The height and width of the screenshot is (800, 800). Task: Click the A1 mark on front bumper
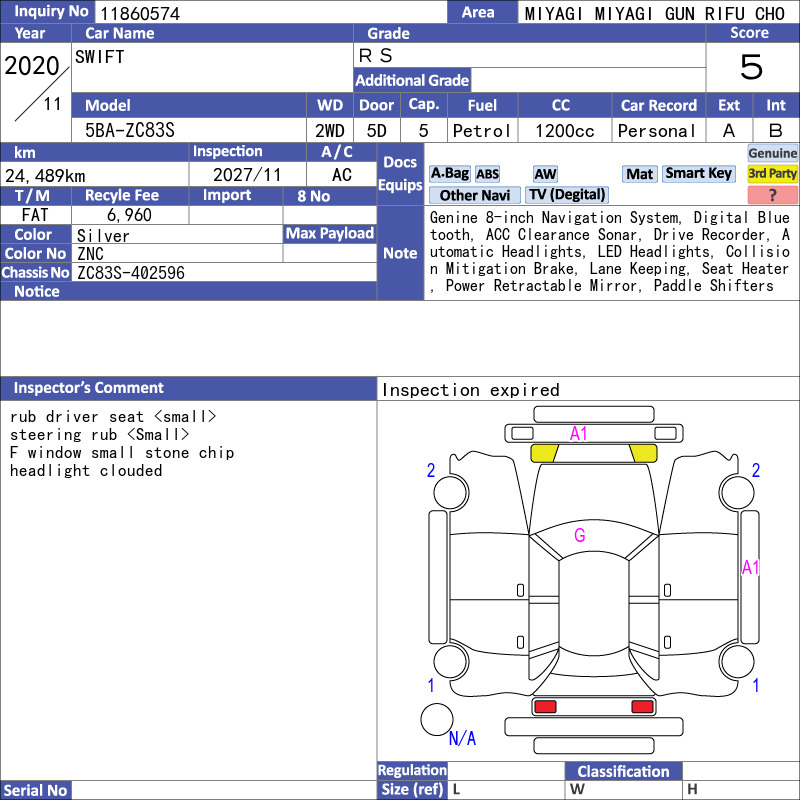point(579,434)
